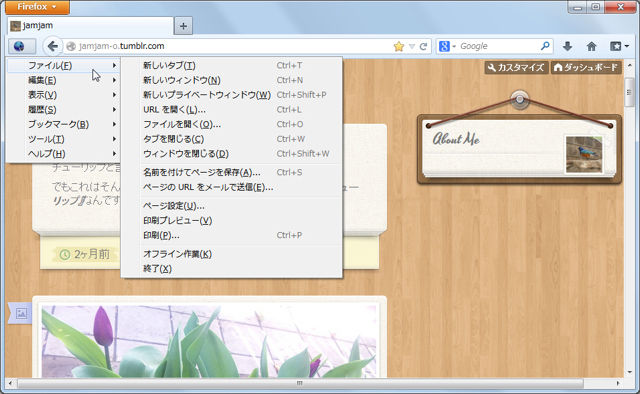This screenshot has height=394, width=640.
Task: Choose 名前を付けてページを保存(A)...
Action: (231, 172)
